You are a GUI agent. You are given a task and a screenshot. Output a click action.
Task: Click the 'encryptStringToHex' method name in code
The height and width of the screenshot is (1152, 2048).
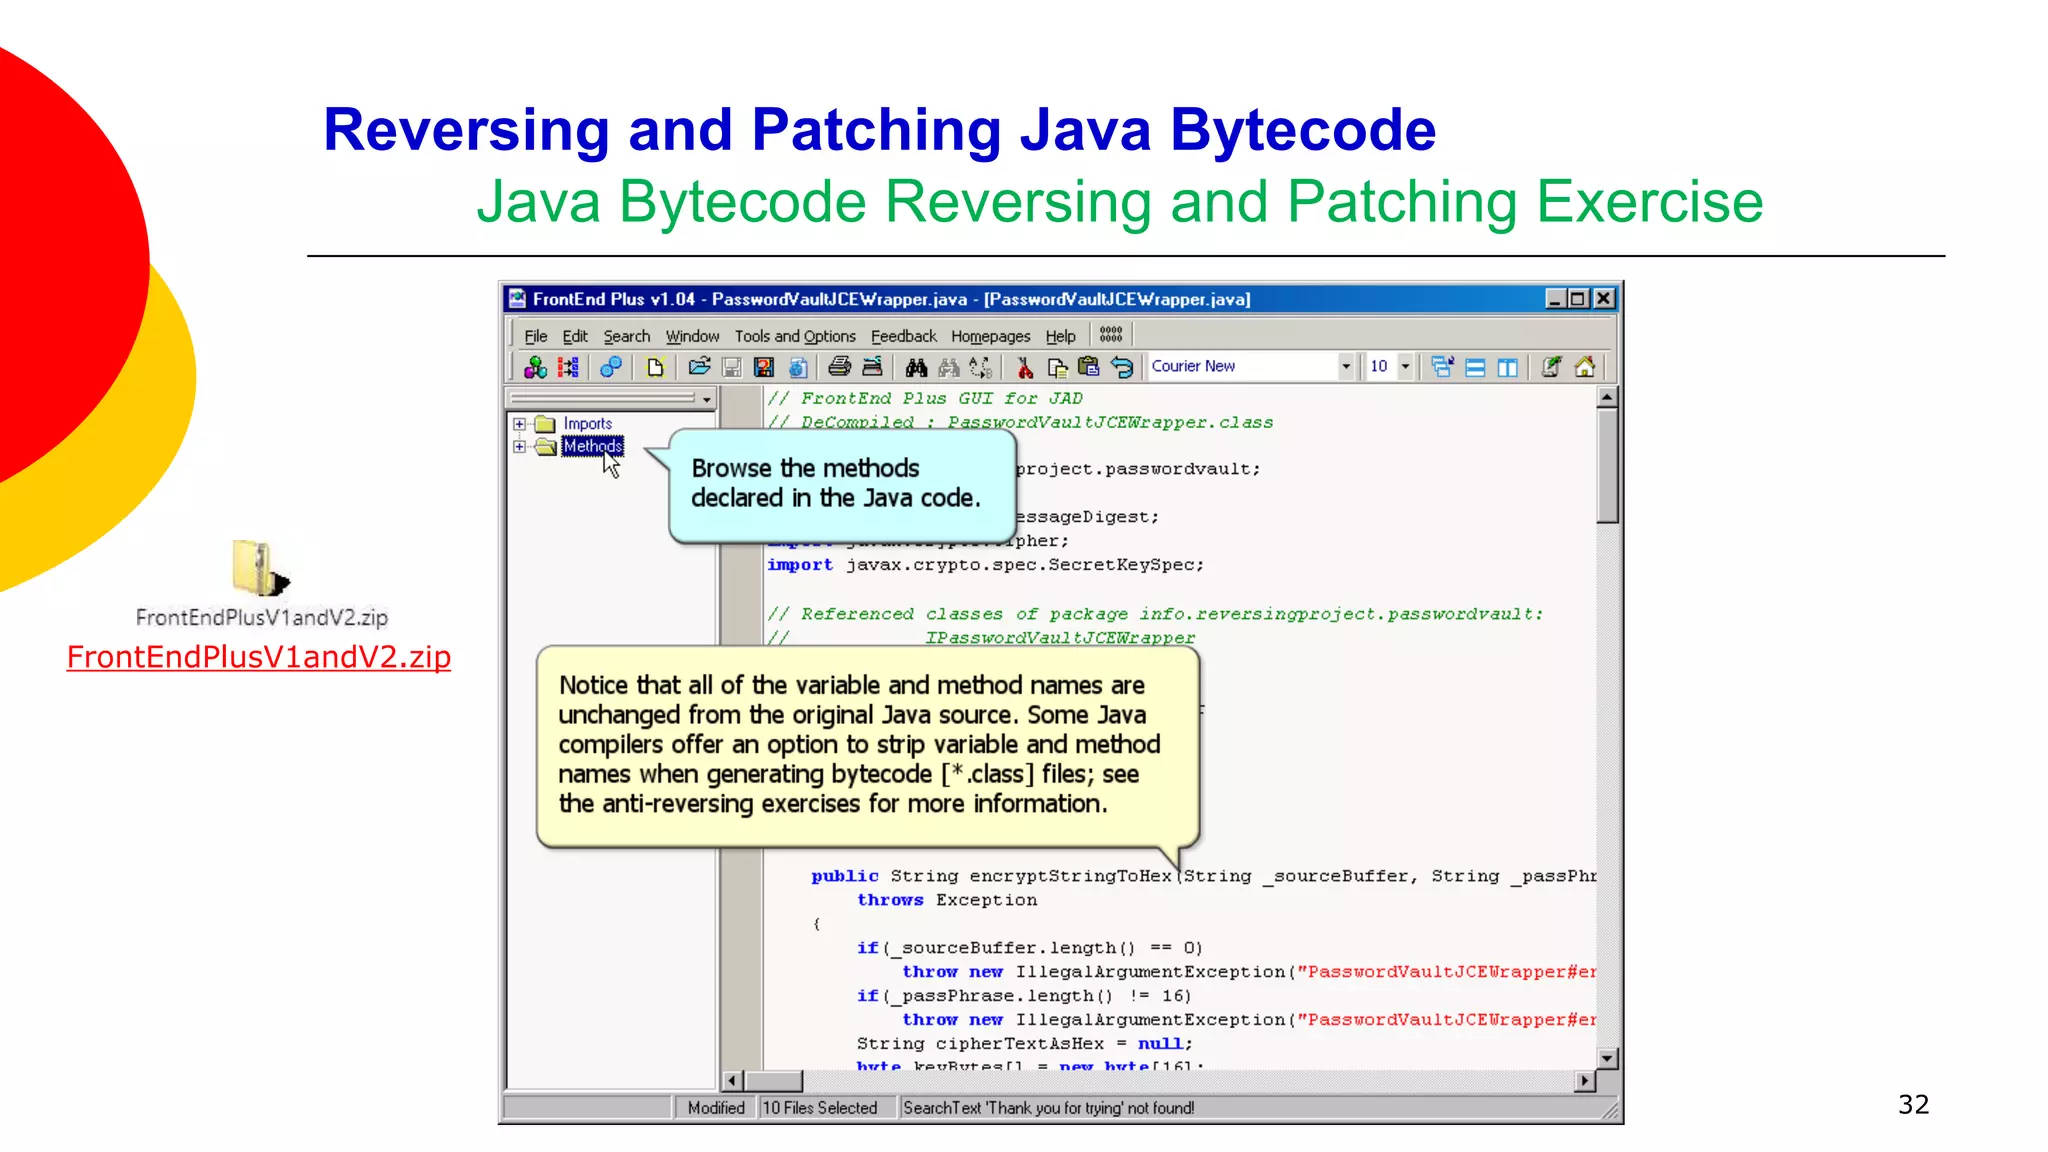click(1070, 876)
